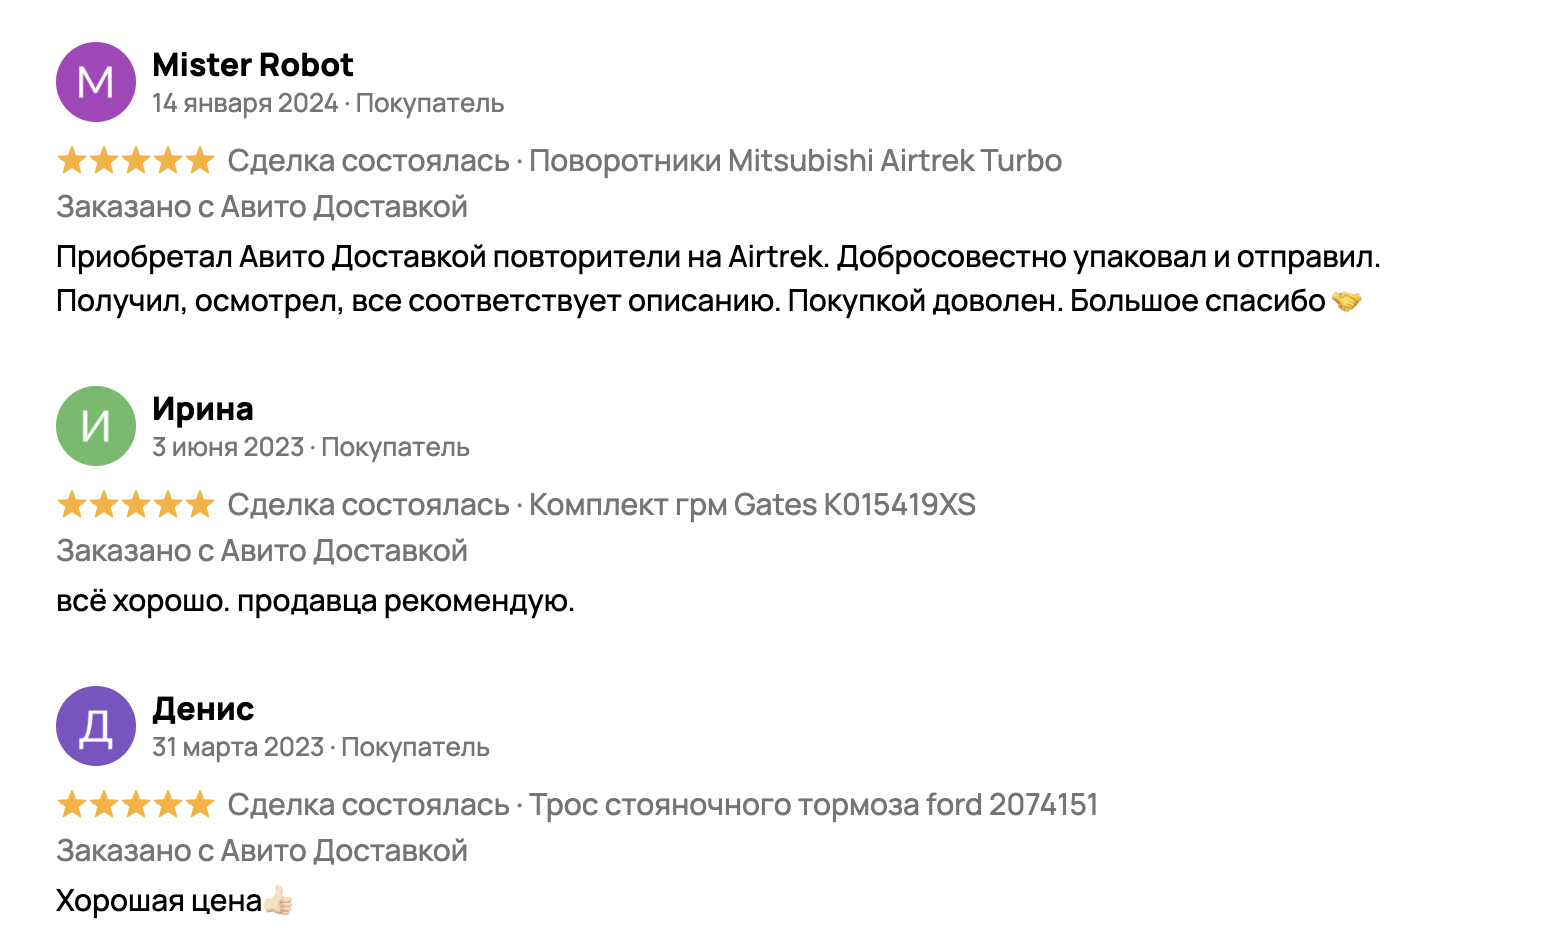Open Комплект грм Gates K015419XS item
The height and width of the screenshot is (948, 1550).
click(752, 504)
